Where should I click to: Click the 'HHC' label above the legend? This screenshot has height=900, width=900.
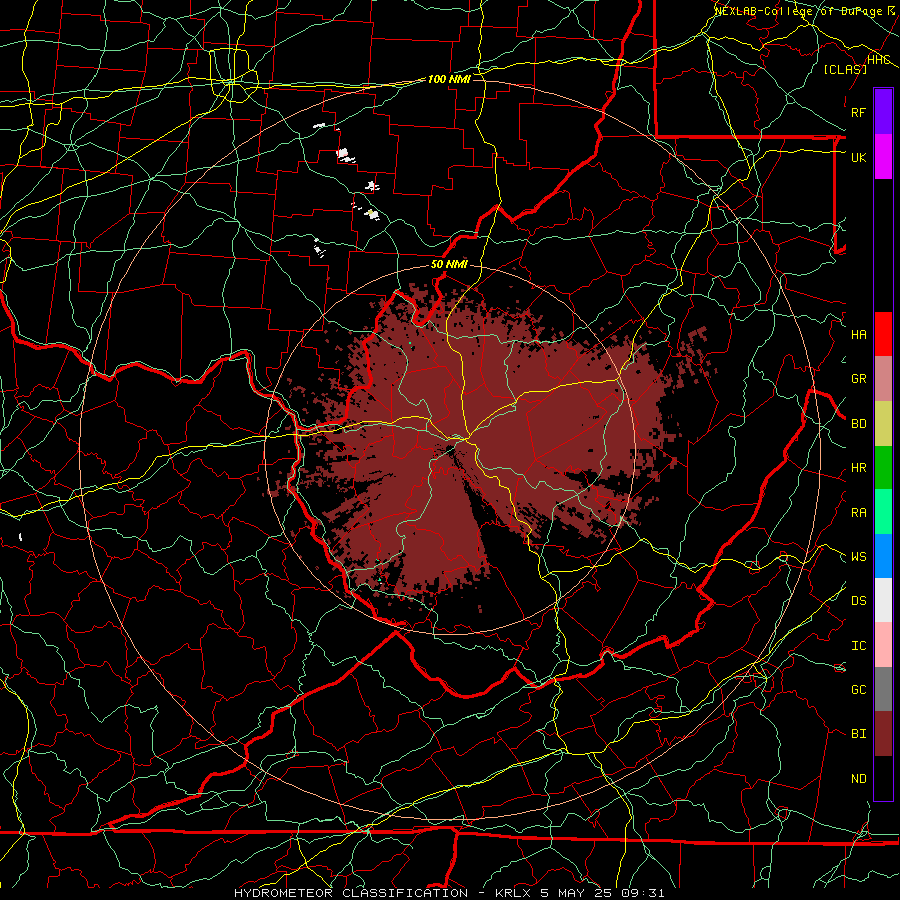(x=878, y=59)
